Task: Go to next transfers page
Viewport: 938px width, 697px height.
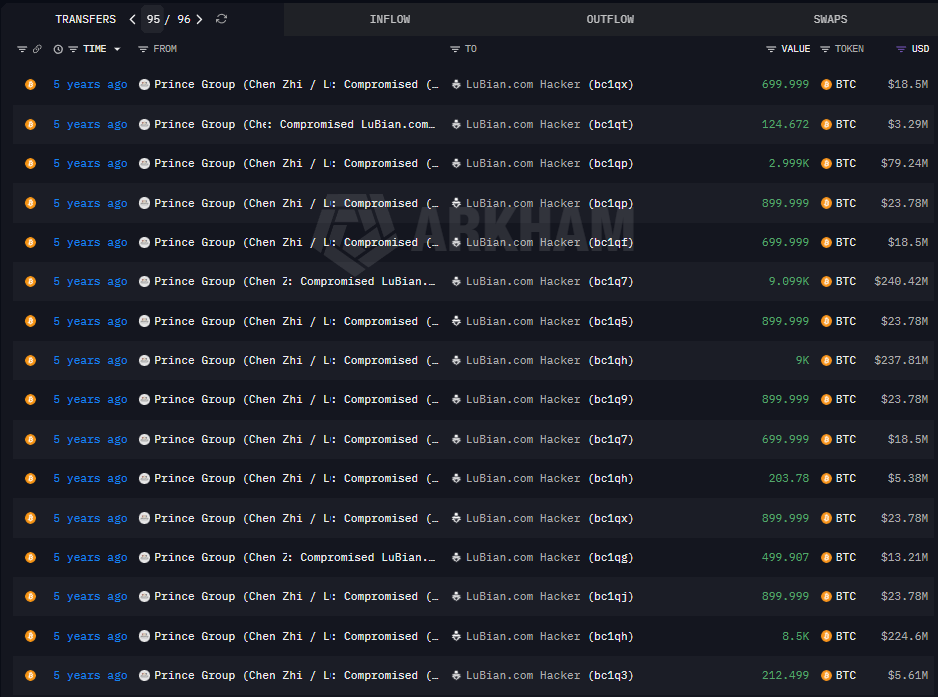Action: tap(199, 19)
